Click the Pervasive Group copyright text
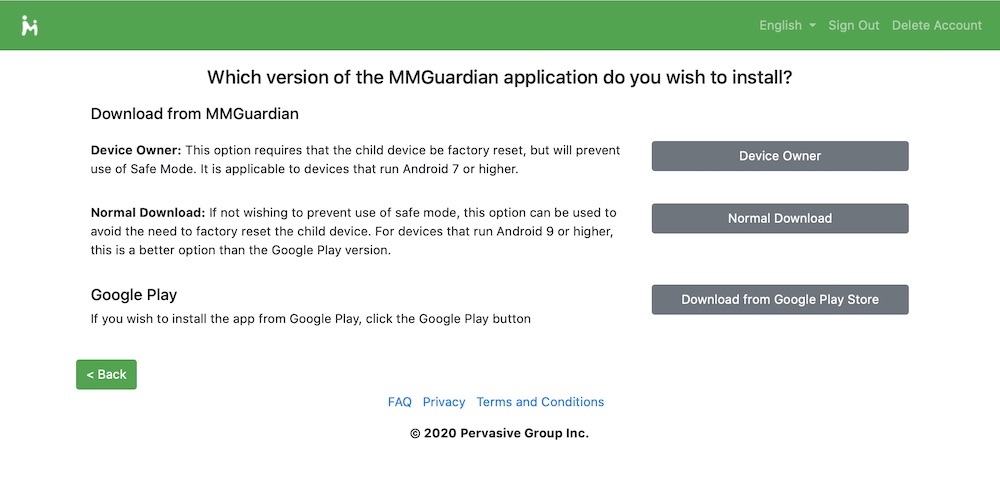1000x500 pixels. click(x=500, y=434)
